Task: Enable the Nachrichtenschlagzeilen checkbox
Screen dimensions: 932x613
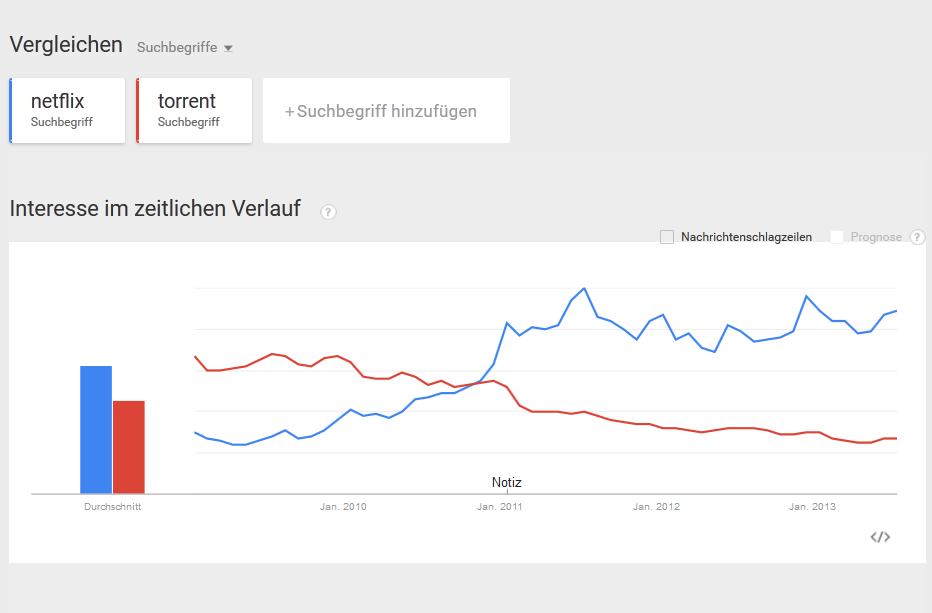Action: pyautogui.click(x=667, y=237)
